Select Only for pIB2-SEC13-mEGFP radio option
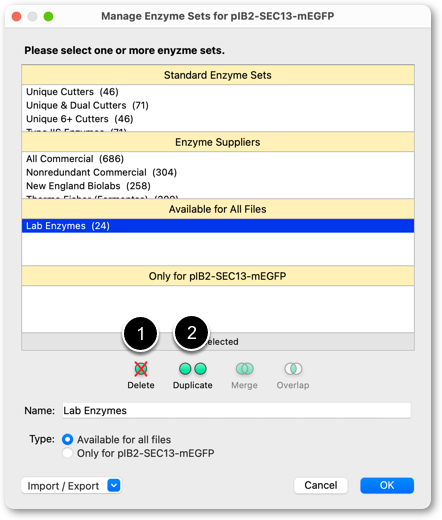This screenshot has width=442, height=520. (67, 453)
